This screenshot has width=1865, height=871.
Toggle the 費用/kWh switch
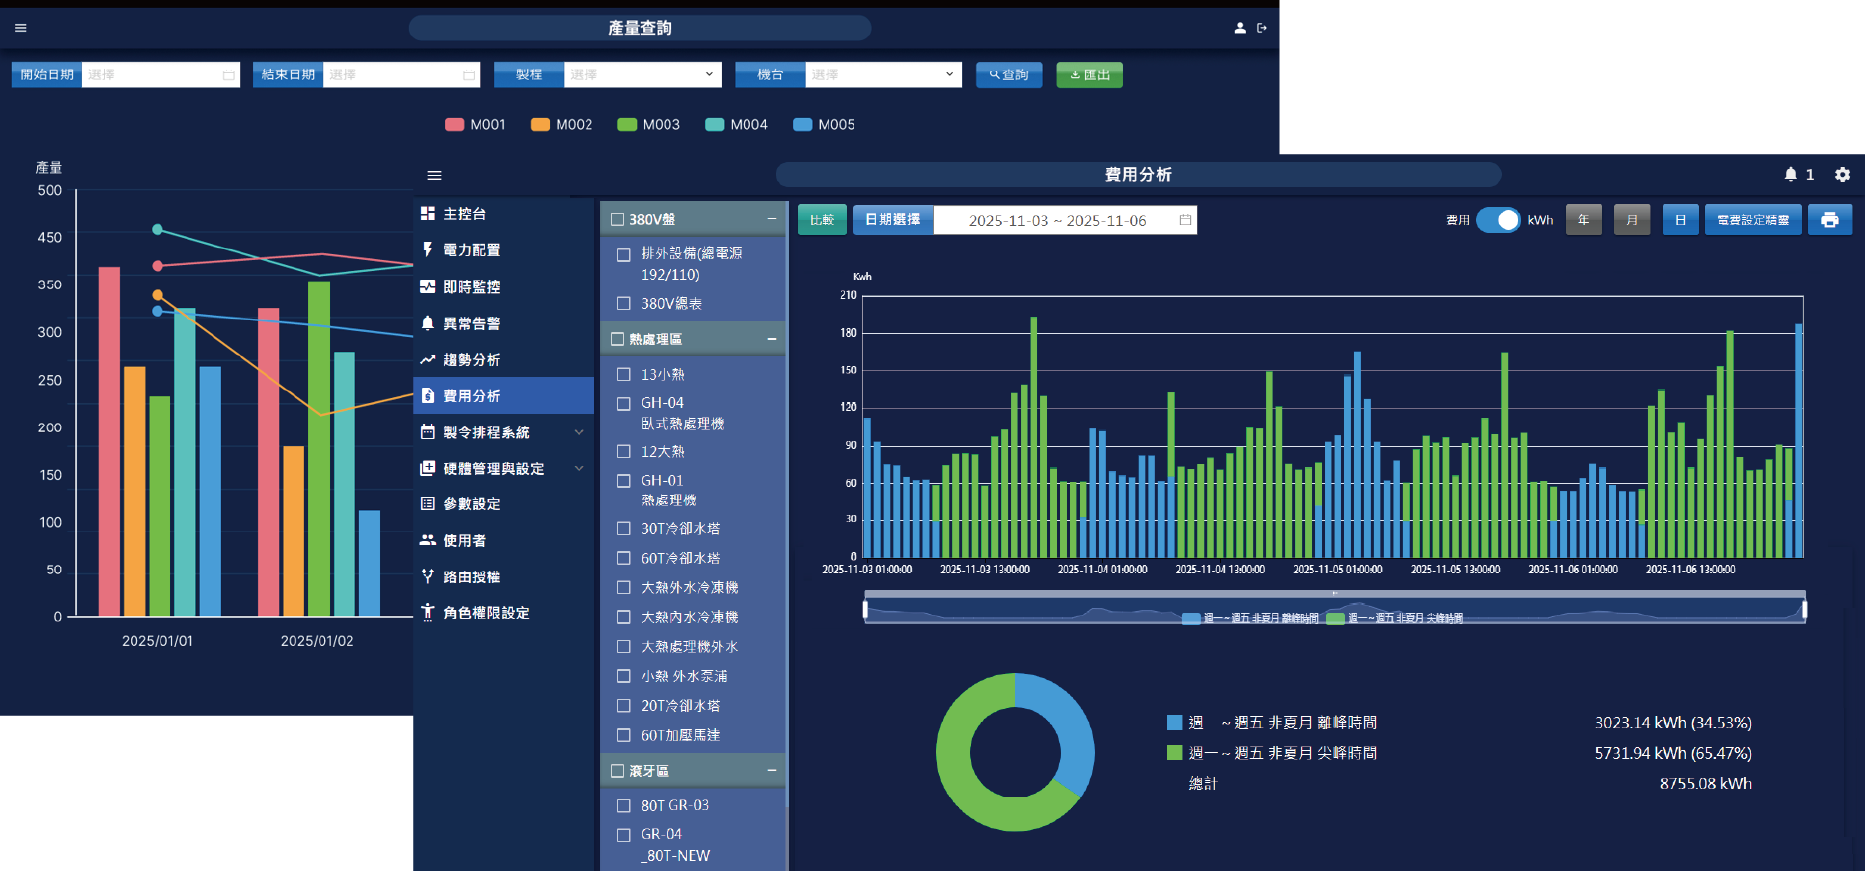point(1498,220)
